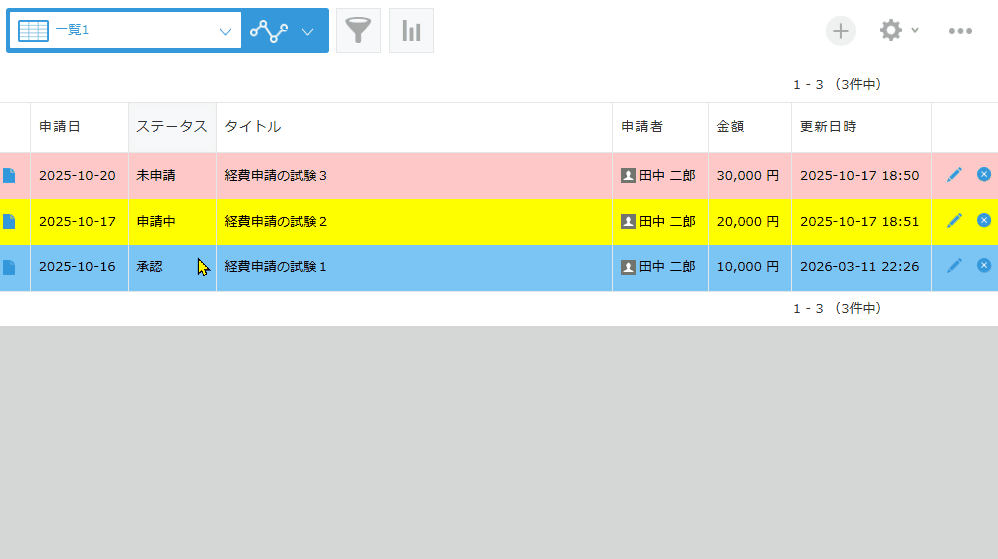Sort by the 申請日 column header
This screenshot has width=998, height=559.
click(60, 127)
